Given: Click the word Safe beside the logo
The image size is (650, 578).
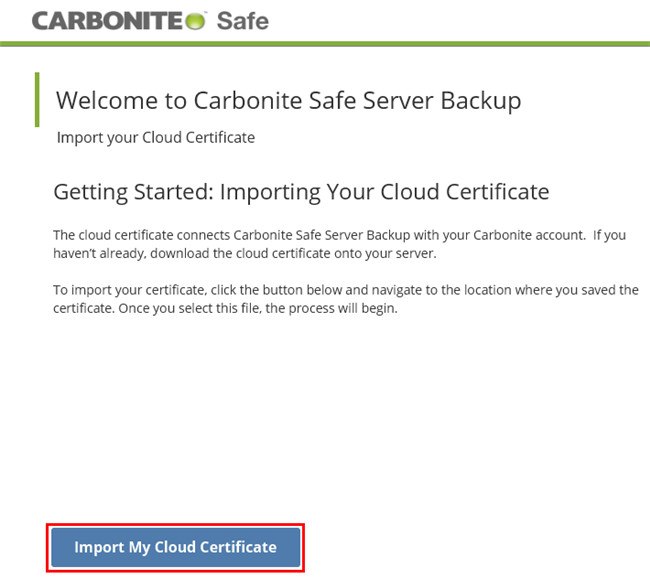Looking at the screenshot, I should click(x=242, y=20).
